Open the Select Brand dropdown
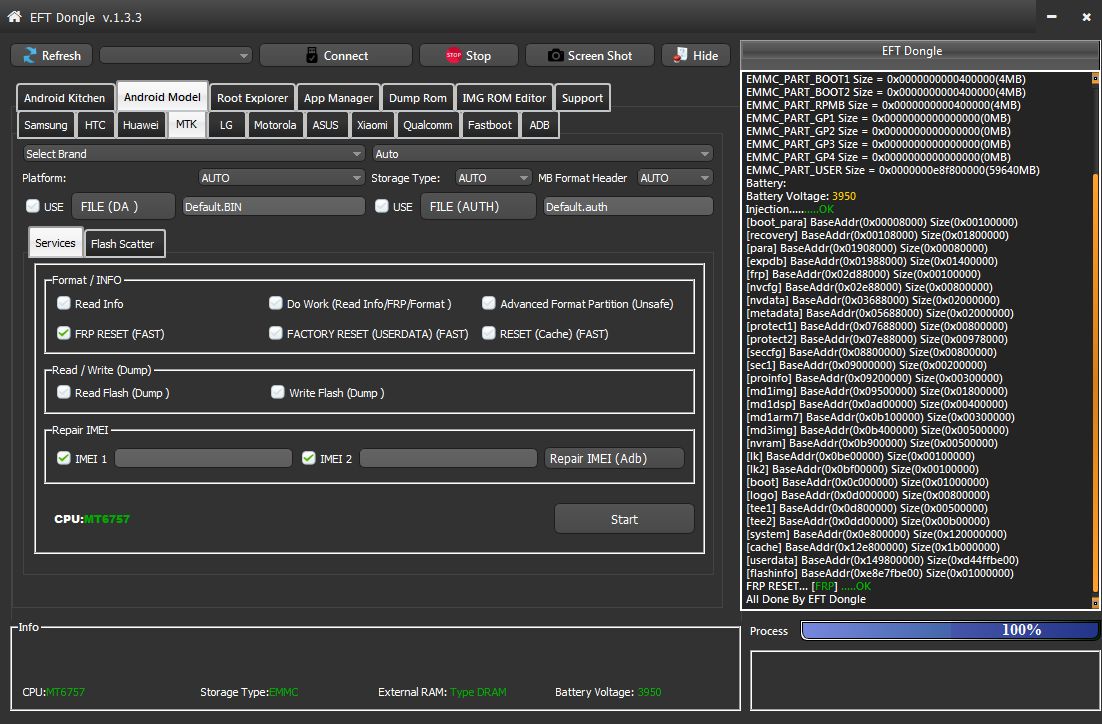 [x=194, y=154]
